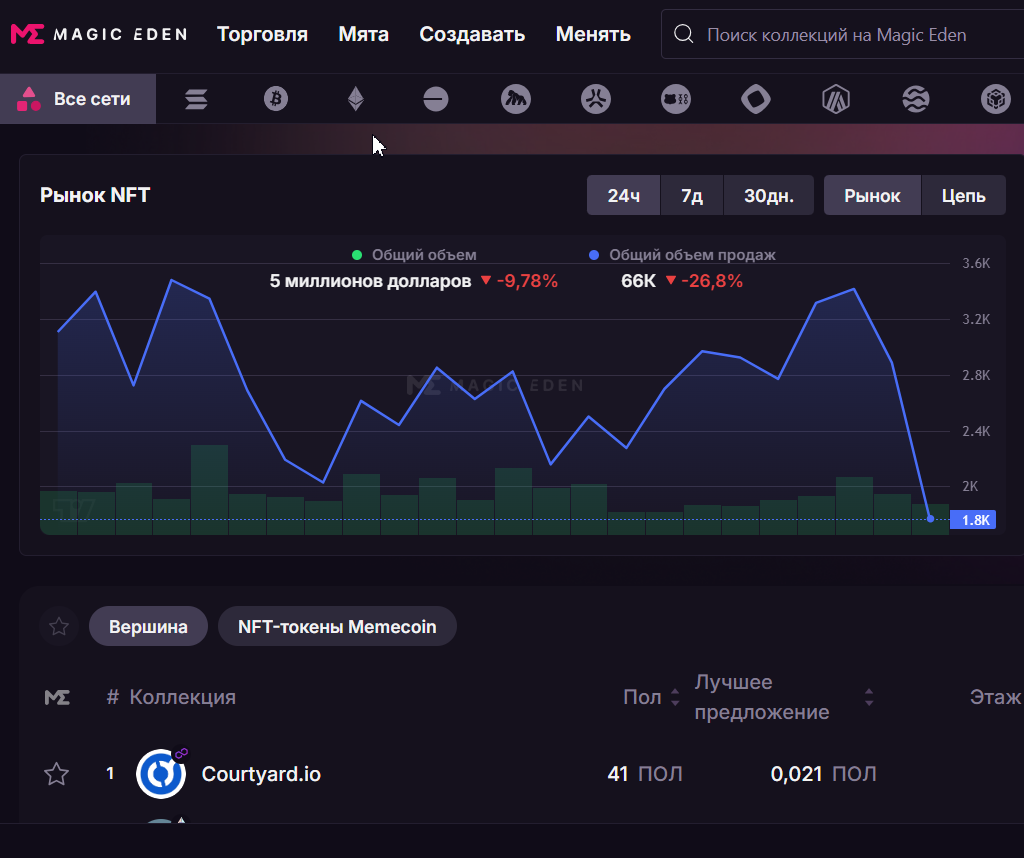1024x858 pixels.
Task: Open the Менять menu
Action: pyautogui.click(x=593, y=34)
